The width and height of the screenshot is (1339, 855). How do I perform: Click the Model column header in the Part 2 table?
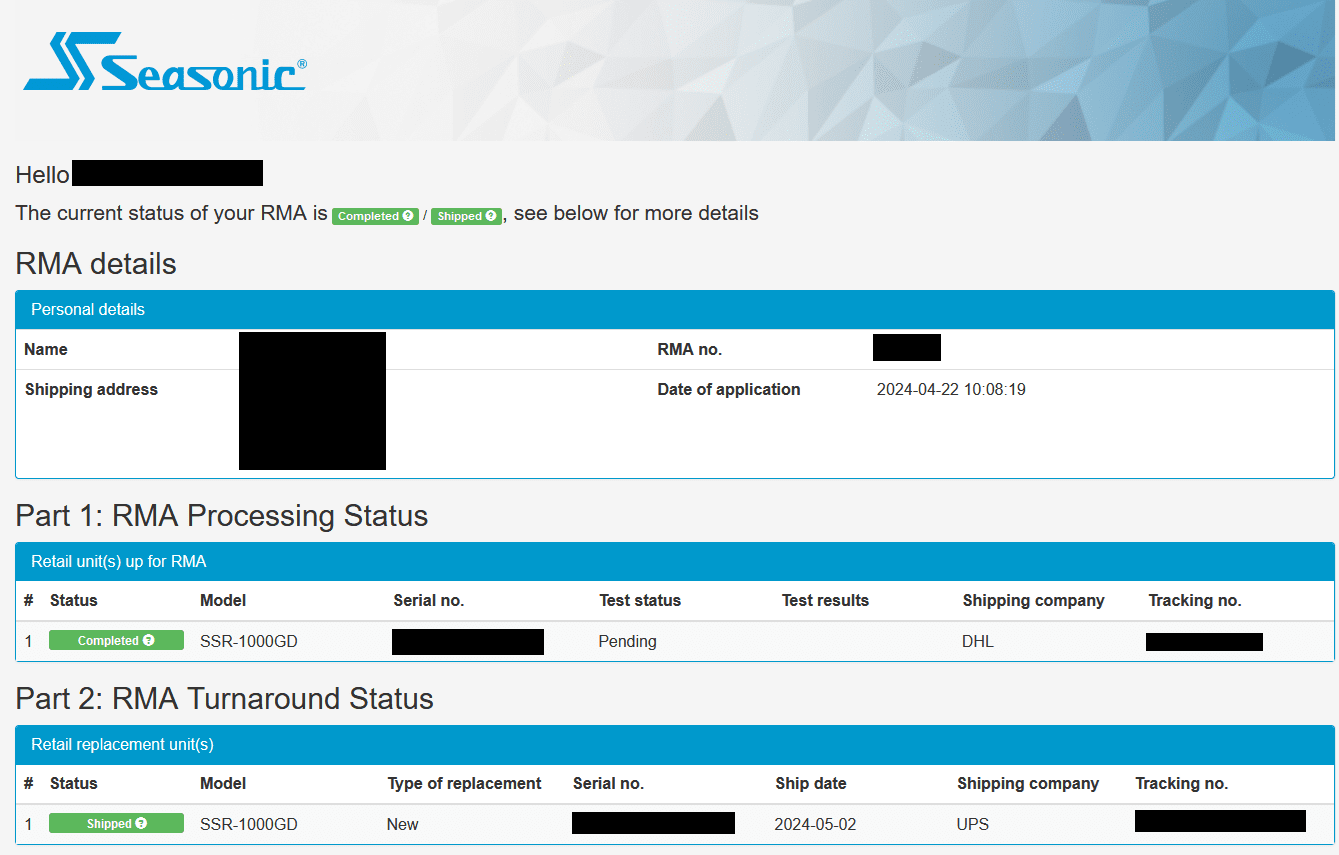(223, 784)
